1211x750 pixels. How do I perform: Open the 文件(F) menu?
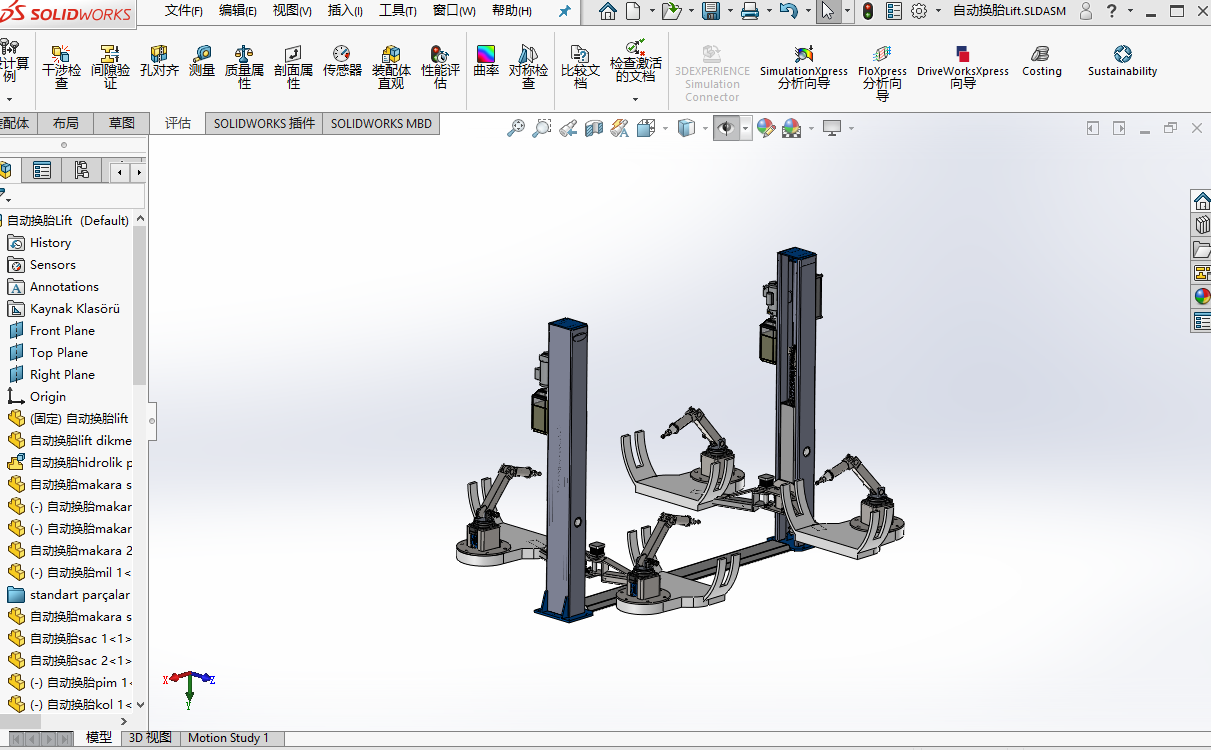[184, 11]
